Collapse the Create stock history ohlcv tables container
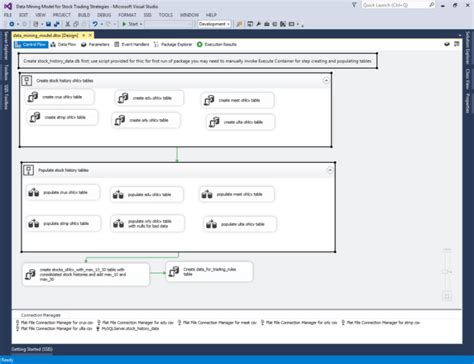474x364 pixels. coord(326,81)
